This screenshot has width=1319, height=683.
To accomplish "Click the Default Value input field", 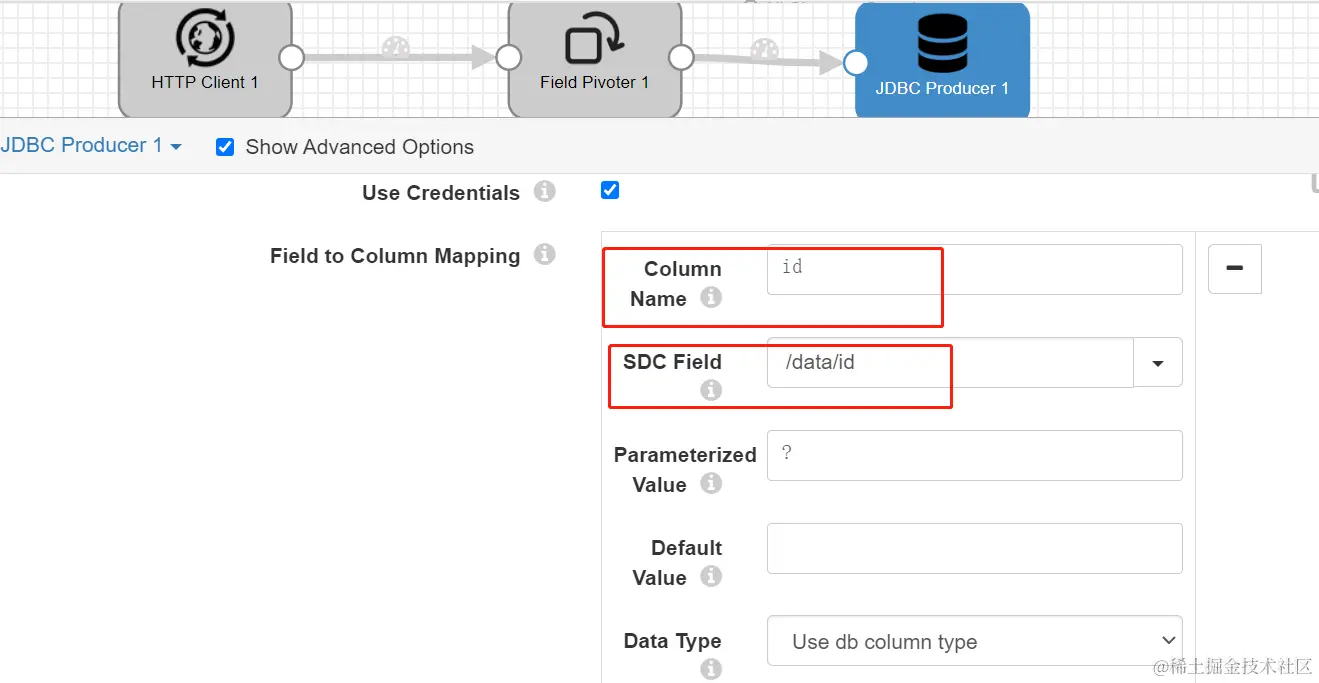I will coord(974,548).
